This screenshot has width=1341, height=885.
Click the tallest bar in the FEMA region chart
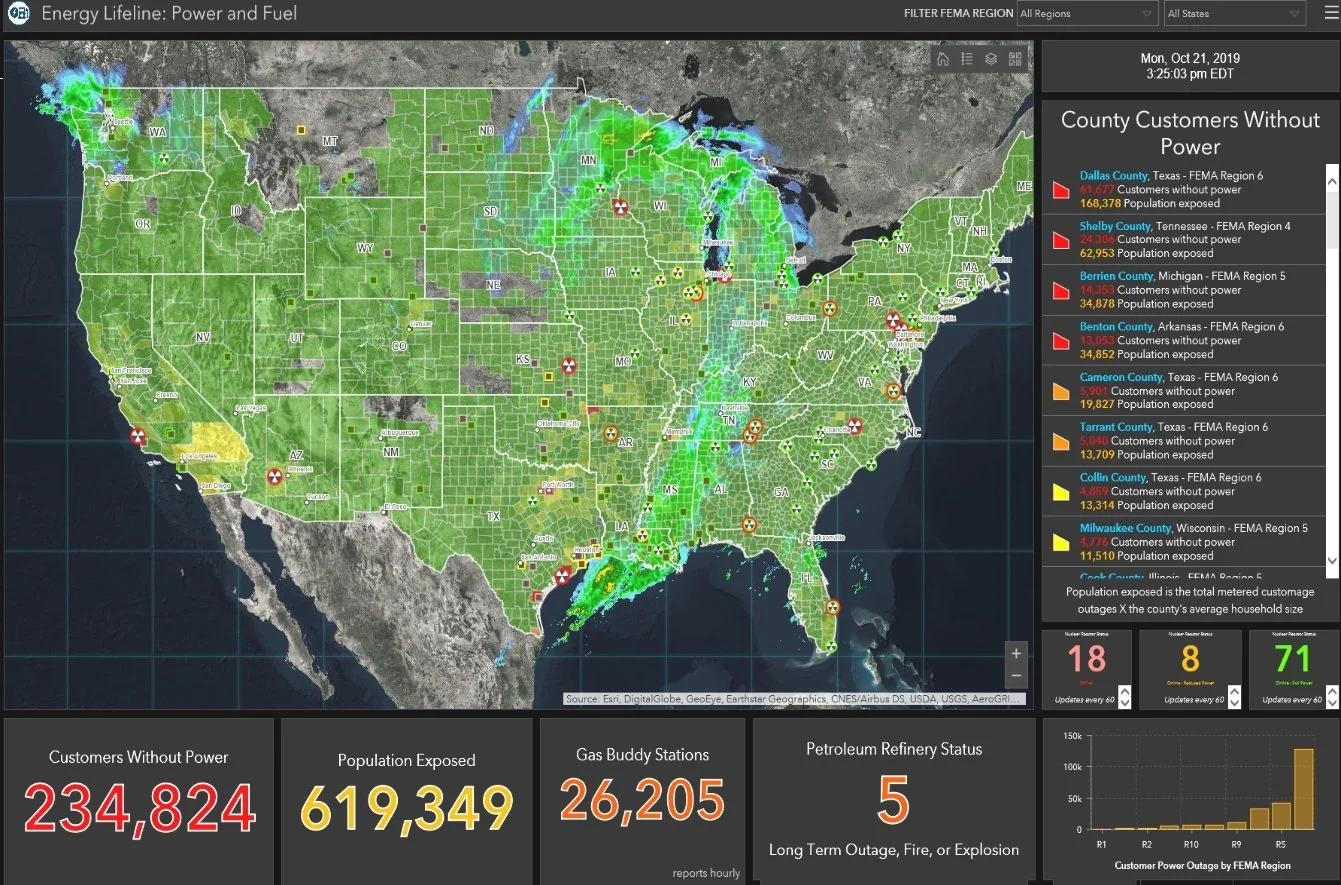pos(1304,789)
